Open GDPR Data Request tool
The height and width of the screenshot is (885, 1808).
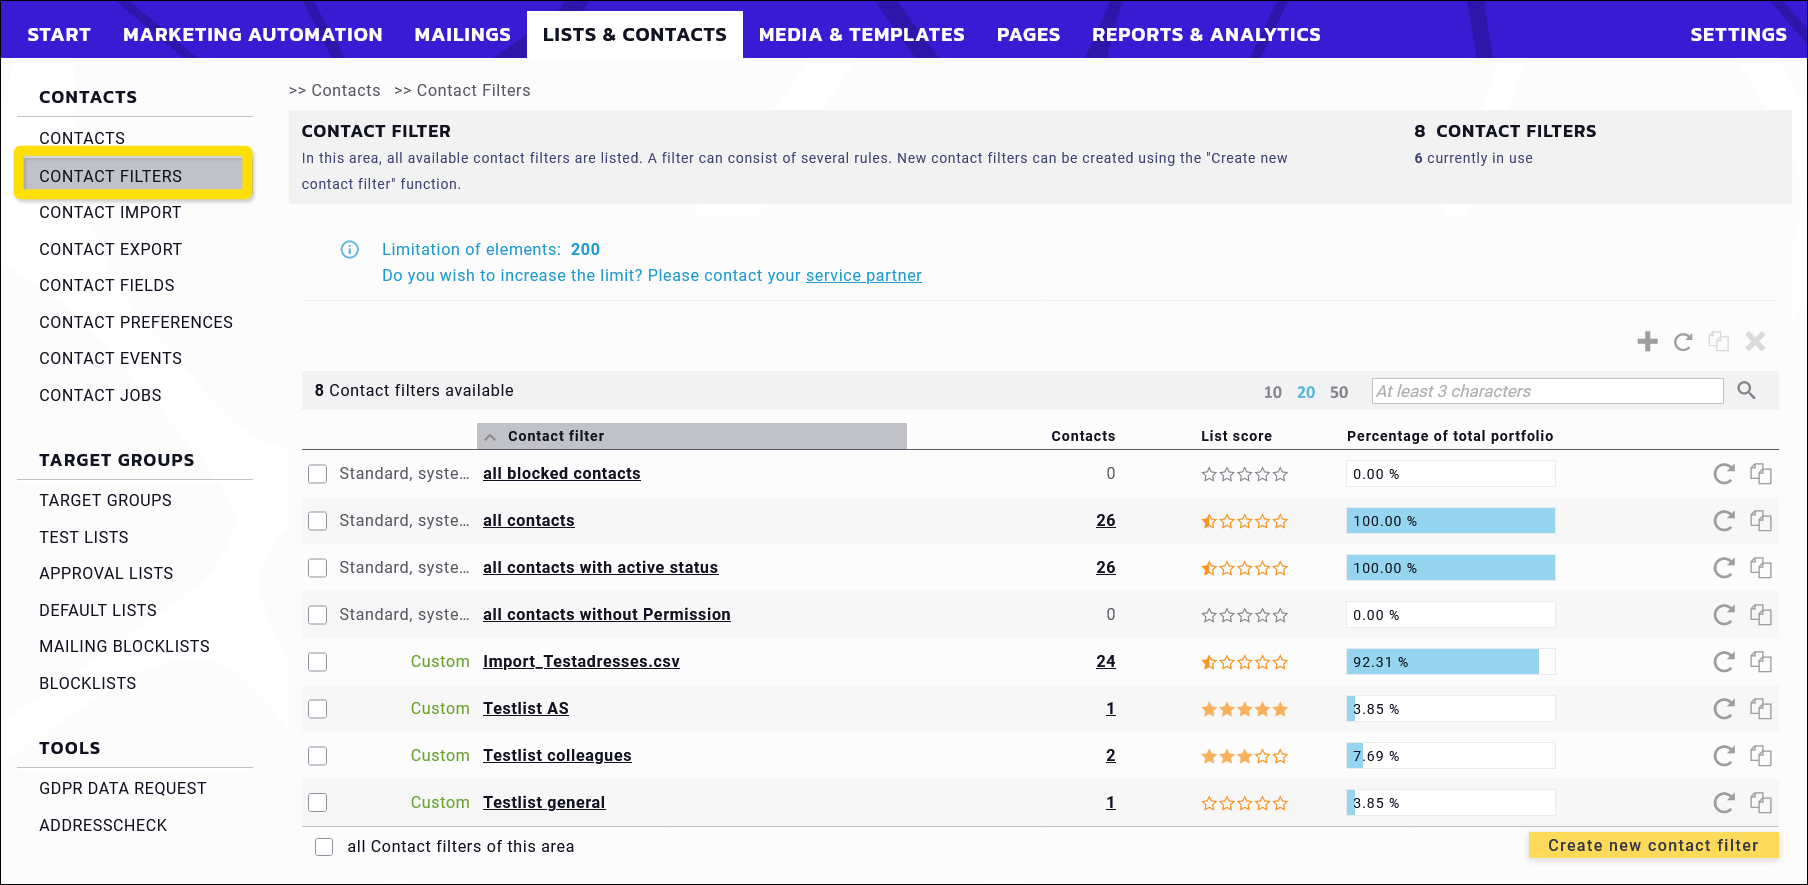click(x=122, y=789)
